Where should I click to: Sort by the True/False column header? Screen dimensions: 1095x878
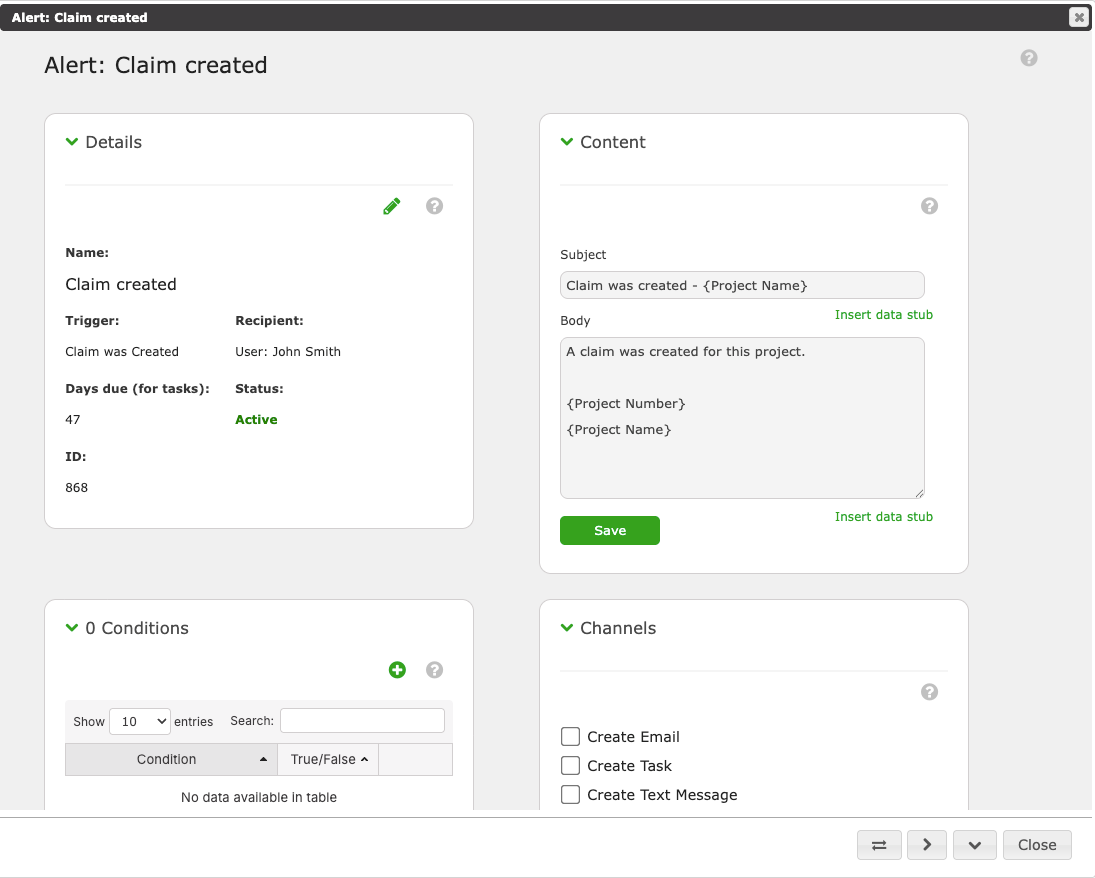tap(328, 759)
